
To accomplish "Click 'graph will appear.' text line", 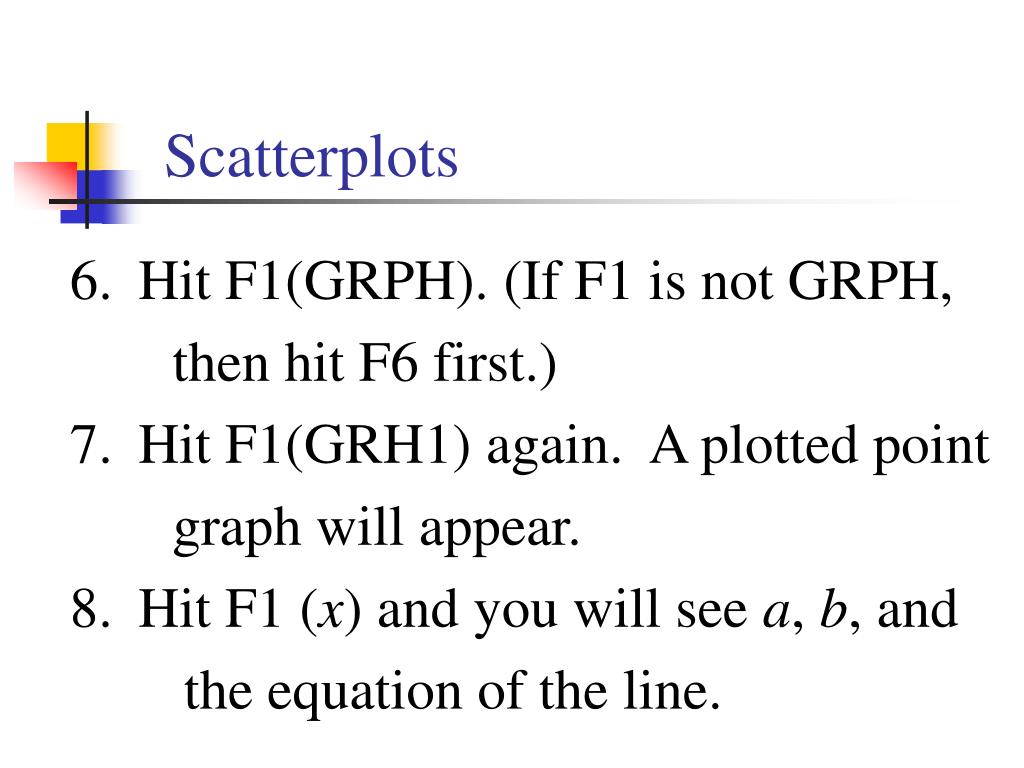I will click(376, 529).
